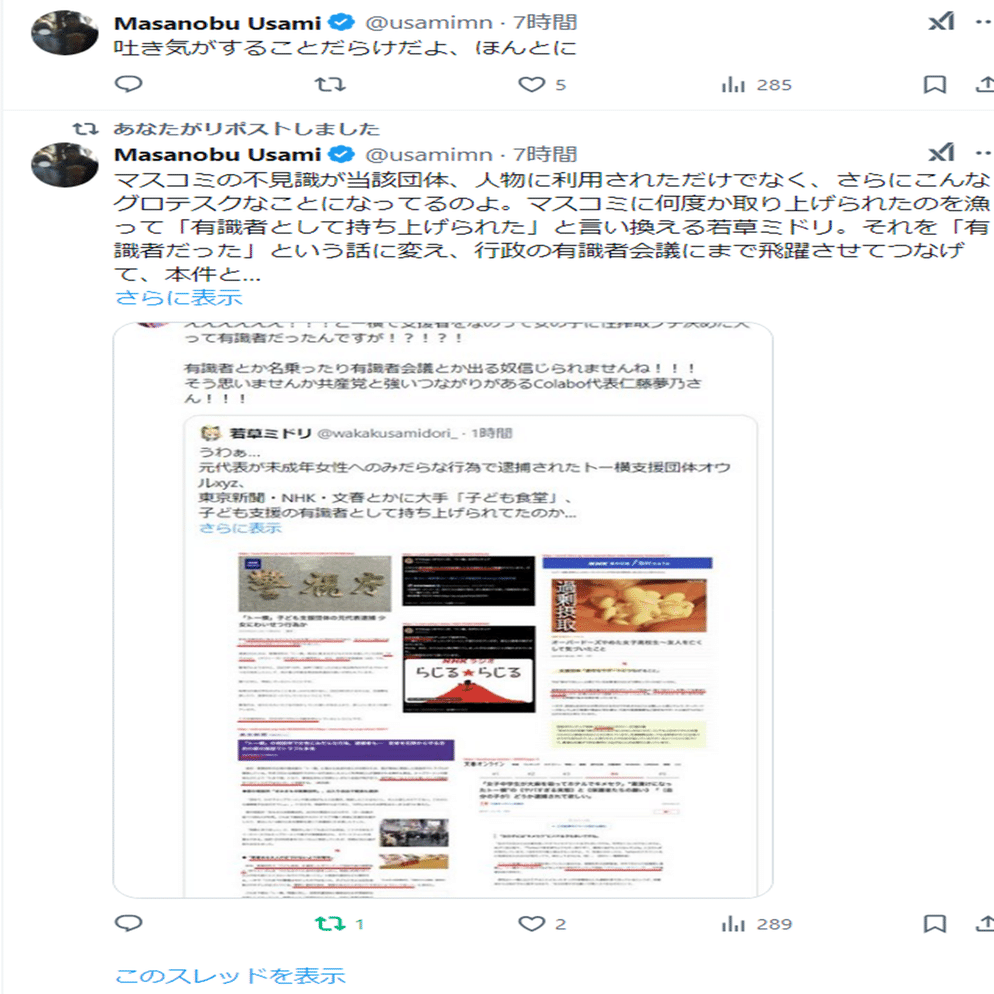
Task: Expand quoted 若草ミドリ text with さらに表示
Action: [240, 527]
